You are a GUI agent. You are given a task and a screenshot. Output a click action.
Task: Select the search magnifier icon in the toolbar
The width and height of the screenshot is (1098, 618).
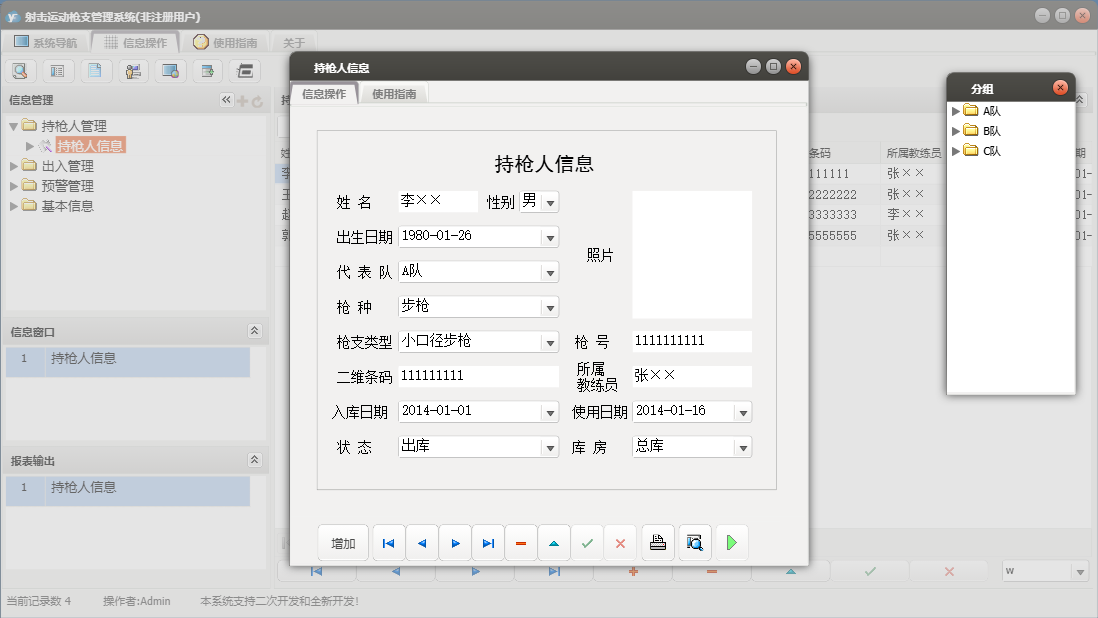click(x=20, y=71)
